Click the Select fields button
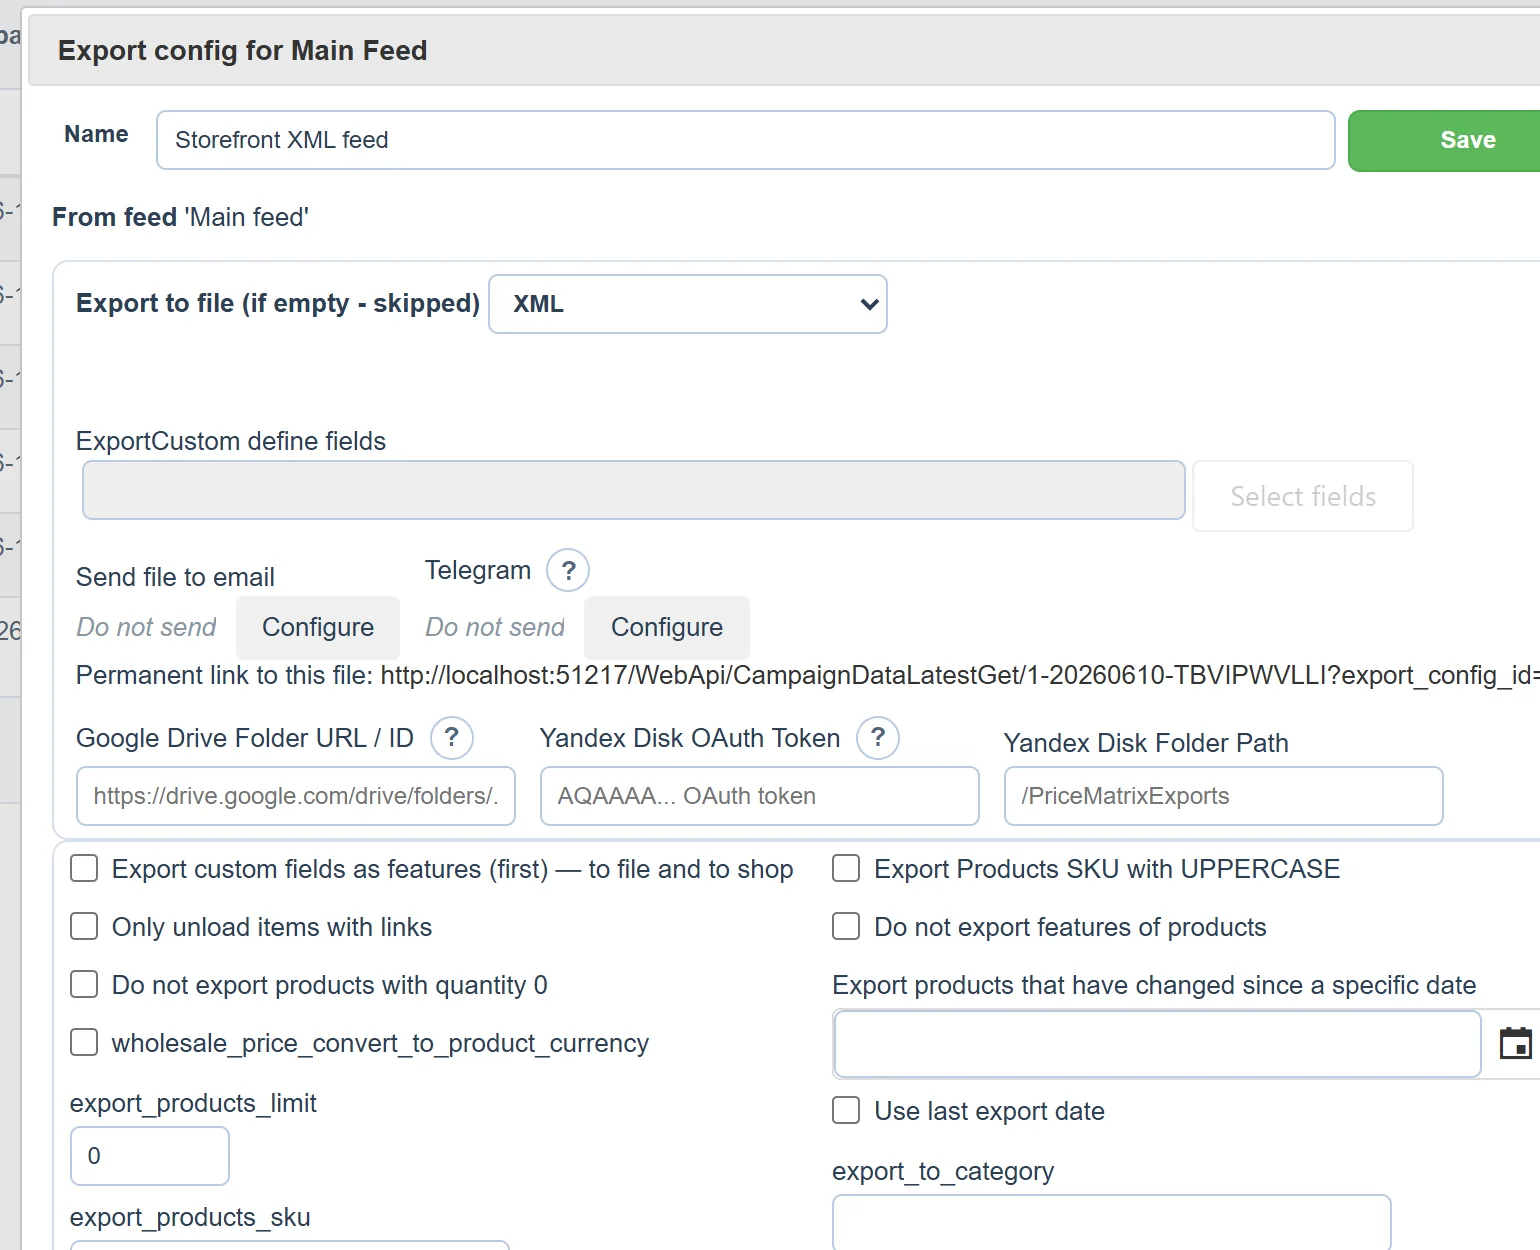This screenshot has width=1540, height=1250. click(1303, 496)
